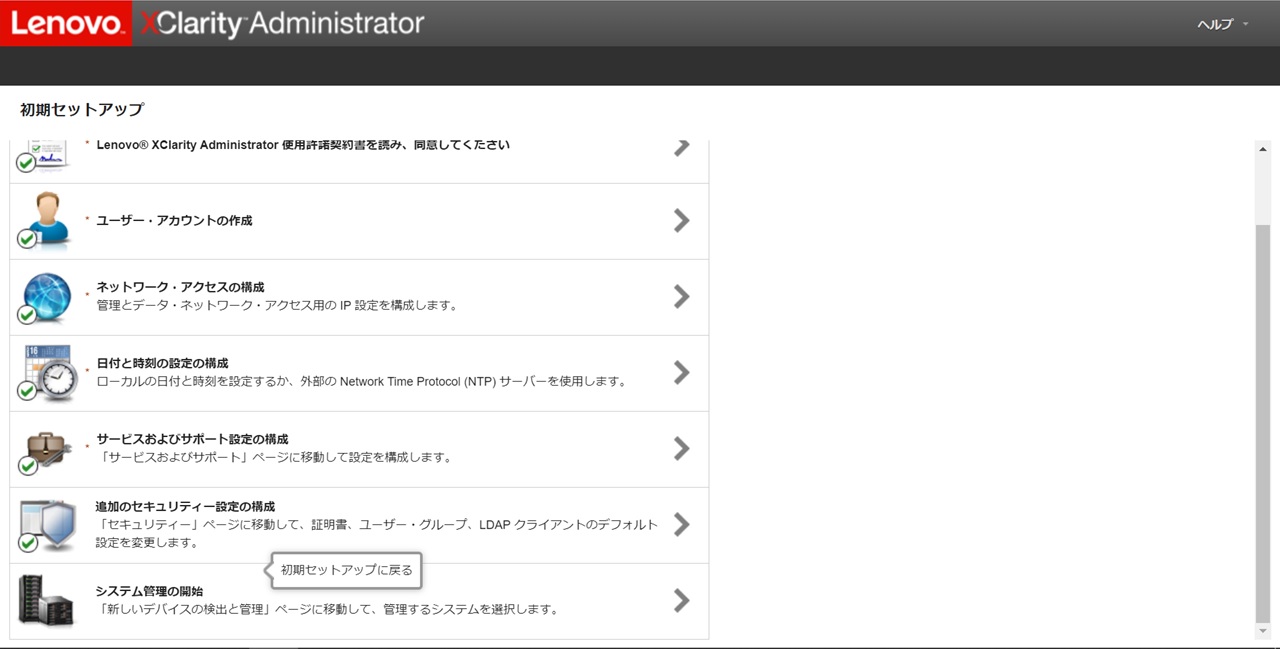Screen dimensions: 1280x649
Task: Click the Lenovo logo
Action: [x=65, y=23]
